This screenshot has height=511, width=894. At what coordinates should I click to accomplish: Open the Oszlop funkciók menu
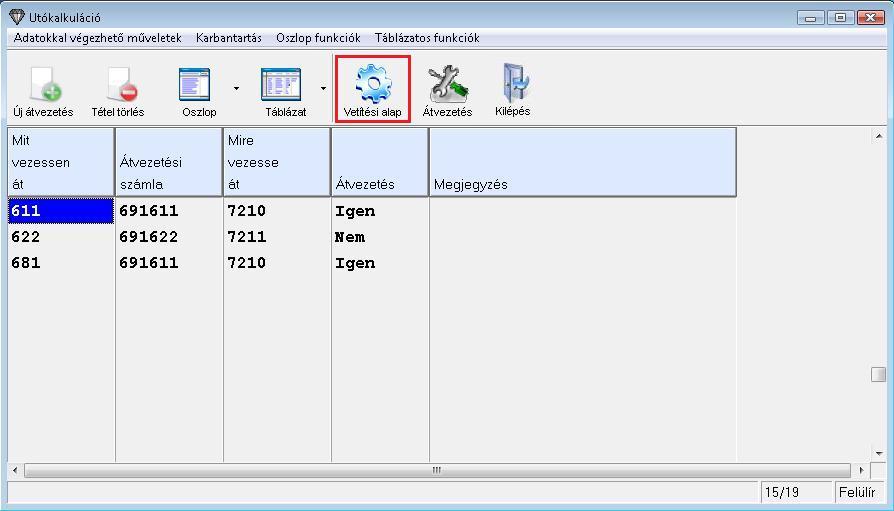318,38
